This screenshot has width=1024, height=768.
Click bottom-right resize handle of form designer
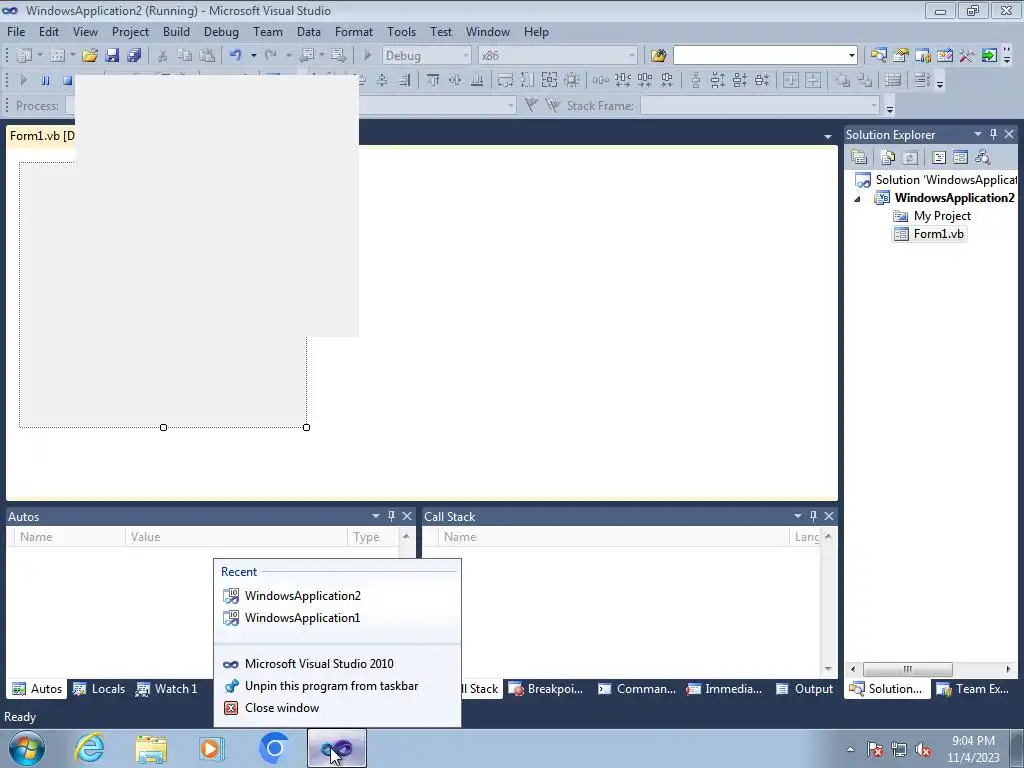(306, 427)
